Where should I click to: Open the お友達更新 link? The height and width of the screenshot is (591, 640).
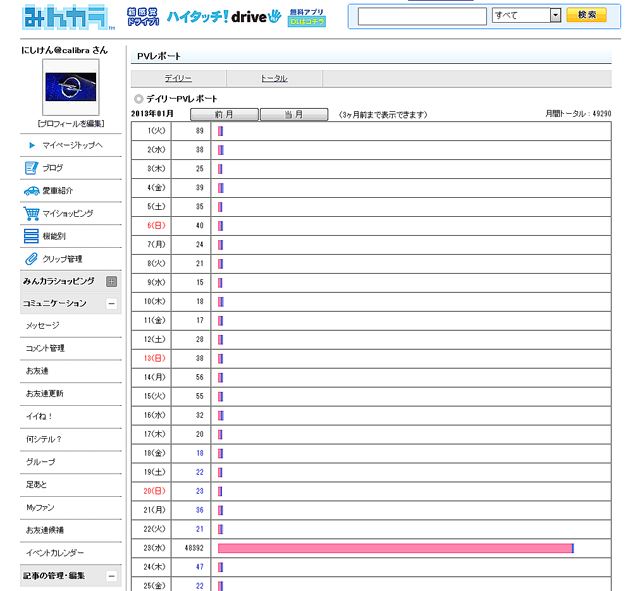[44, 393]
